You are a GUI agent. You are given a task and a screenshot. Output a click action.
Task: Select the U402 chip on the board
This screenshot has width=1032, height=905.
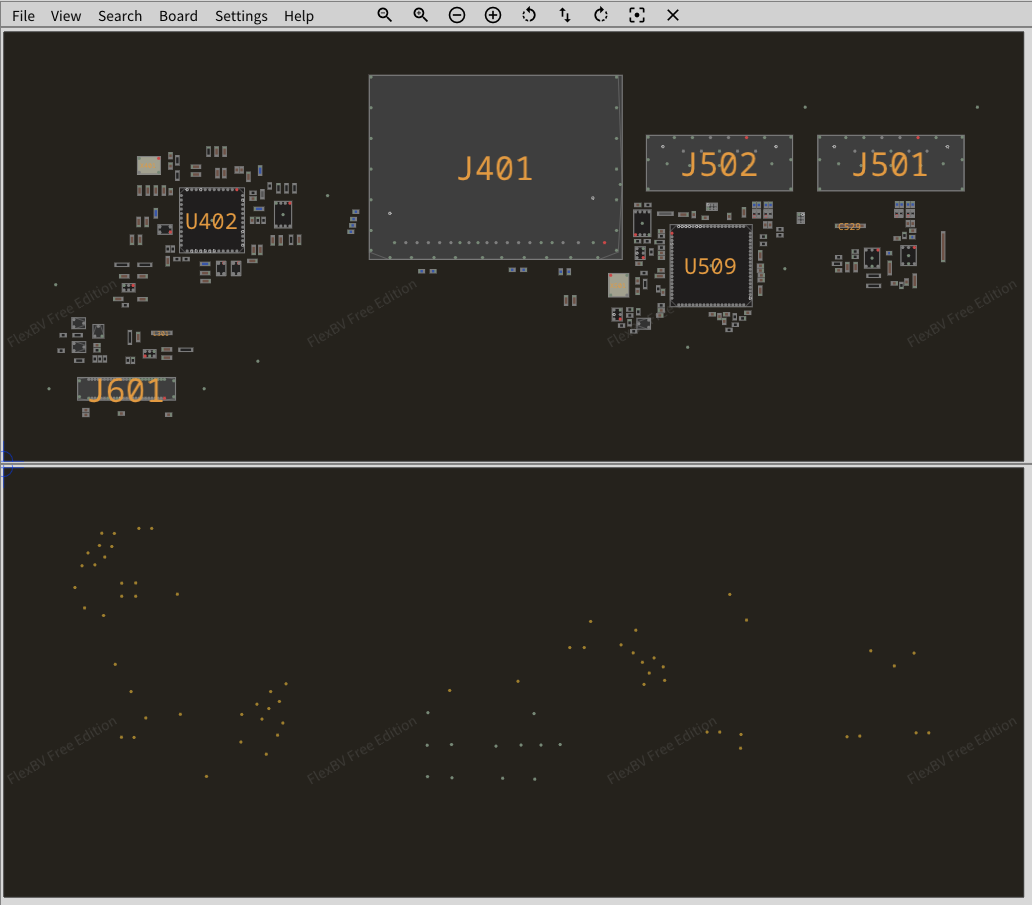[x=211, y=221]
